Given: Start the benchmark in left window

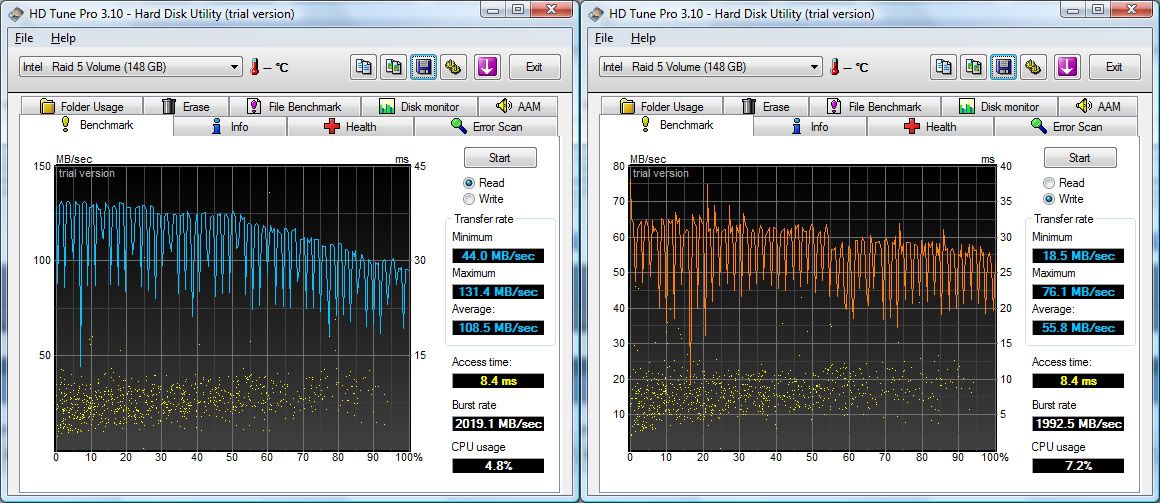Looking at the screenshot, I should pos(500,158).
